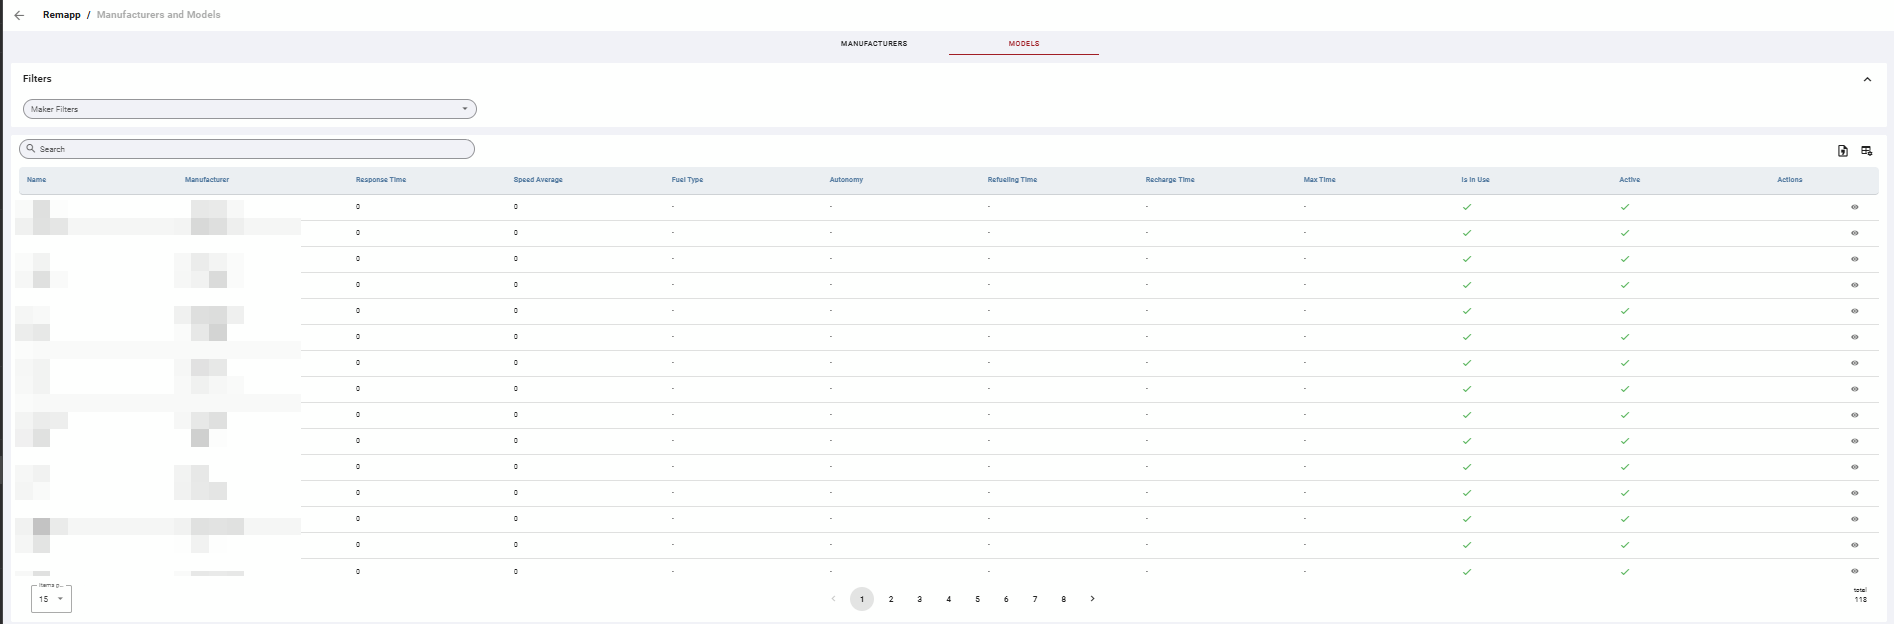Select the Models tab

click(1024, 44)
